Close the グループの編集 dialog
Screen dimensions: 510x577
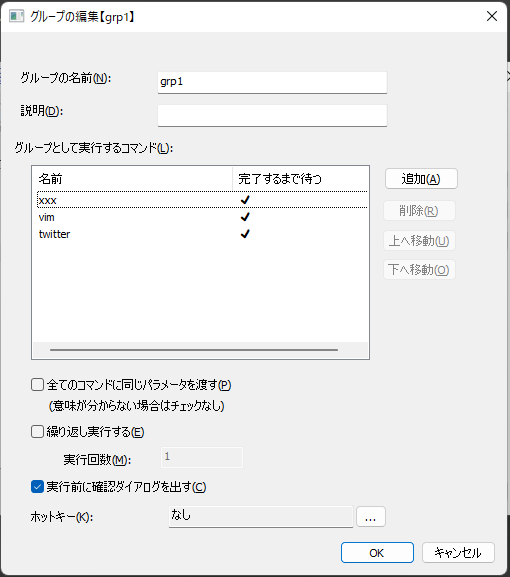tap(492, 16)
